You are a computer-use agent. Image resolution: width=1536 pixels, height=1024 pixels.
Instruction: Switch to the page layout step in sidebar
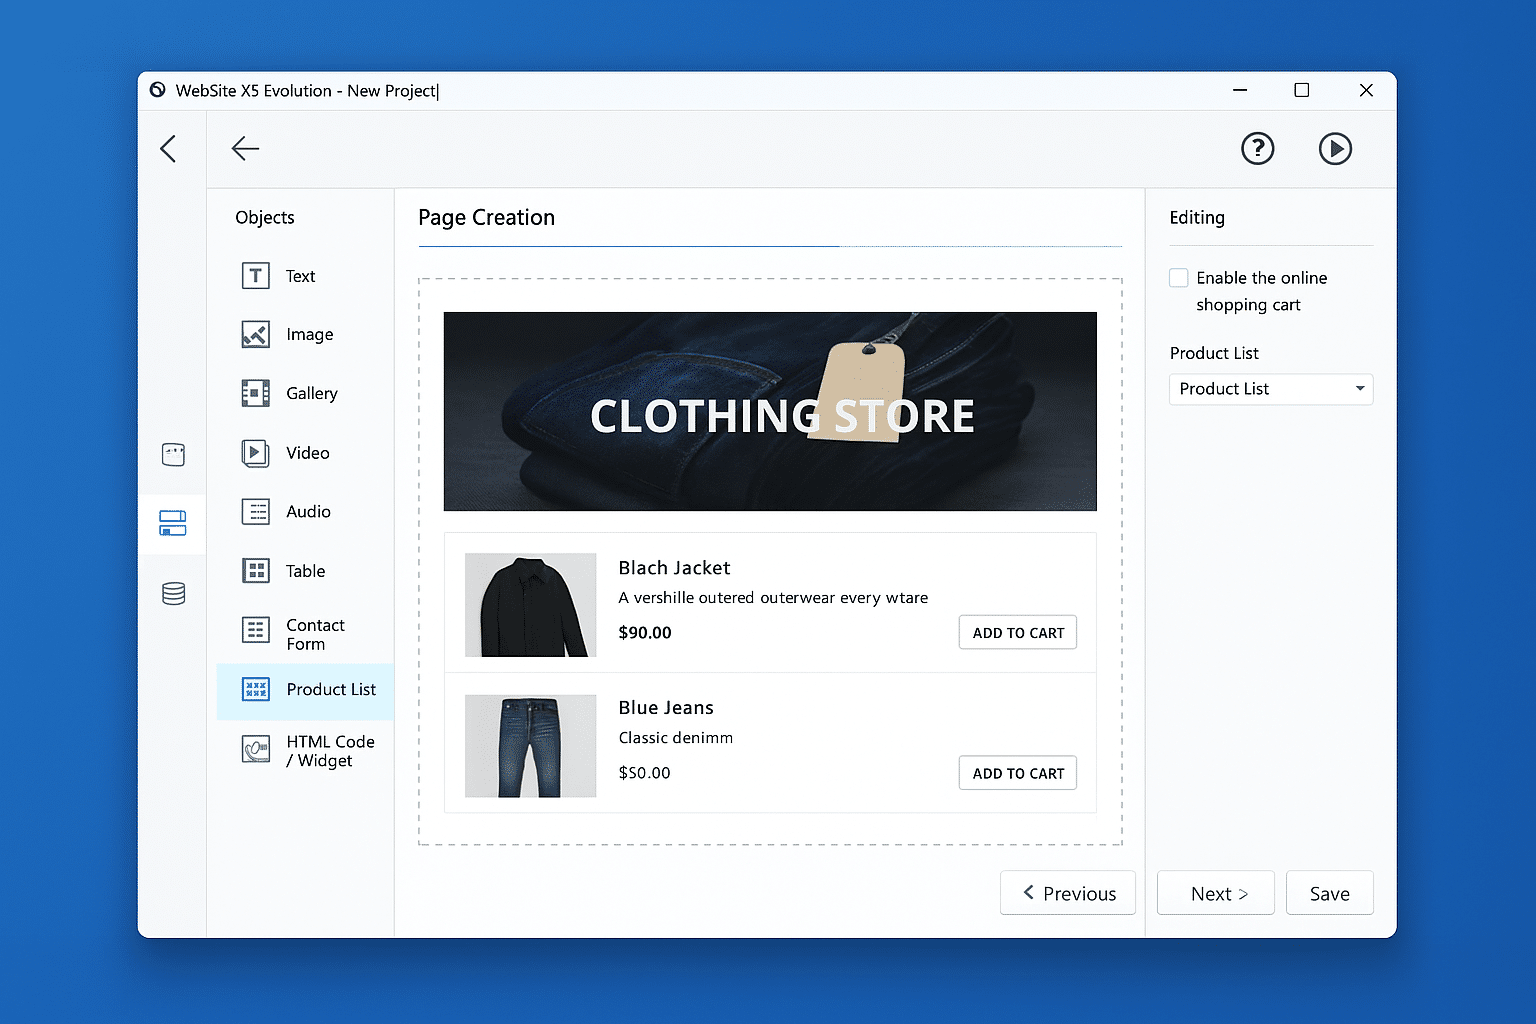pyautogui.click(x=172, y=523)
